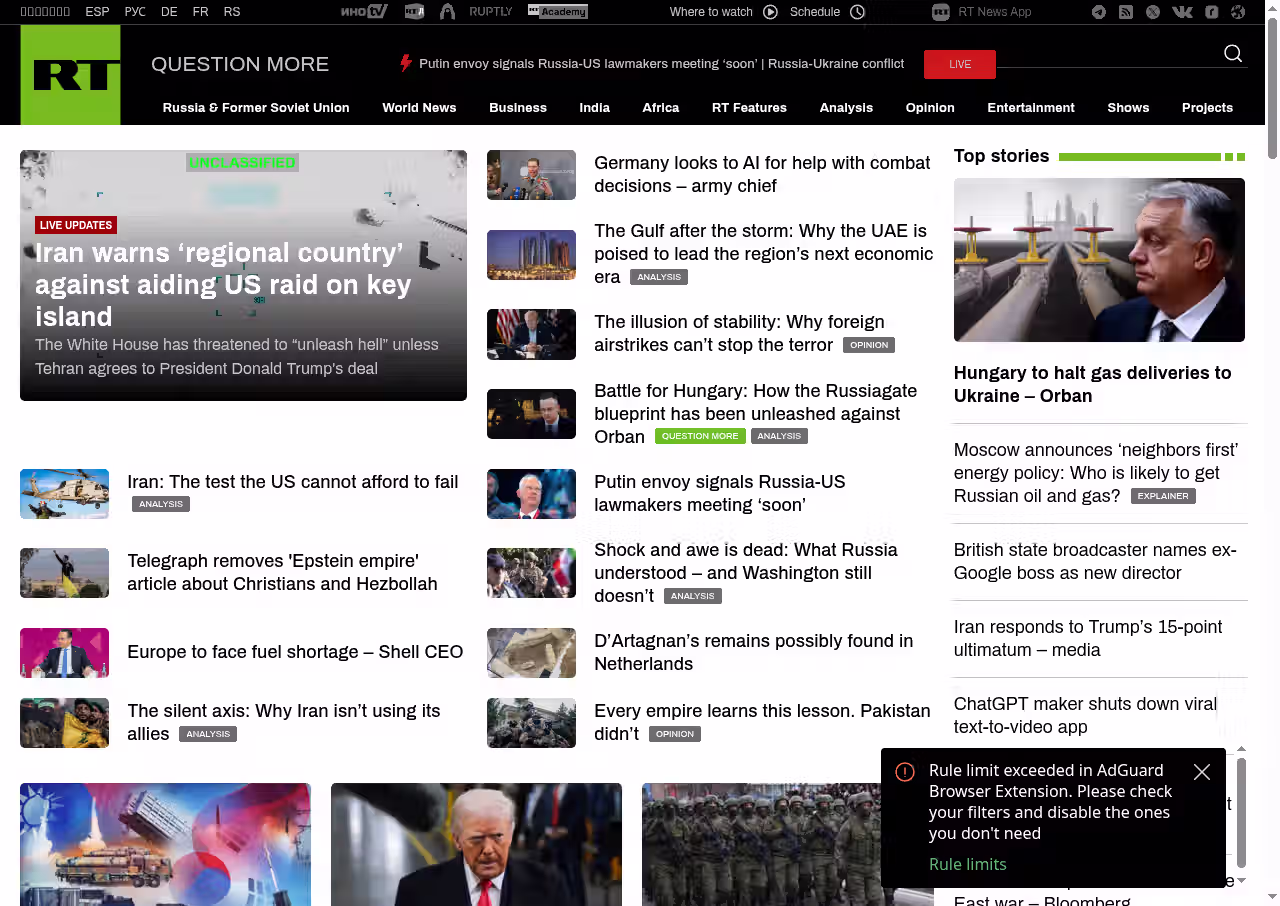The image size is (1280, 906).
Task: Open the VK social network icon
Action: coord(1182,12)
